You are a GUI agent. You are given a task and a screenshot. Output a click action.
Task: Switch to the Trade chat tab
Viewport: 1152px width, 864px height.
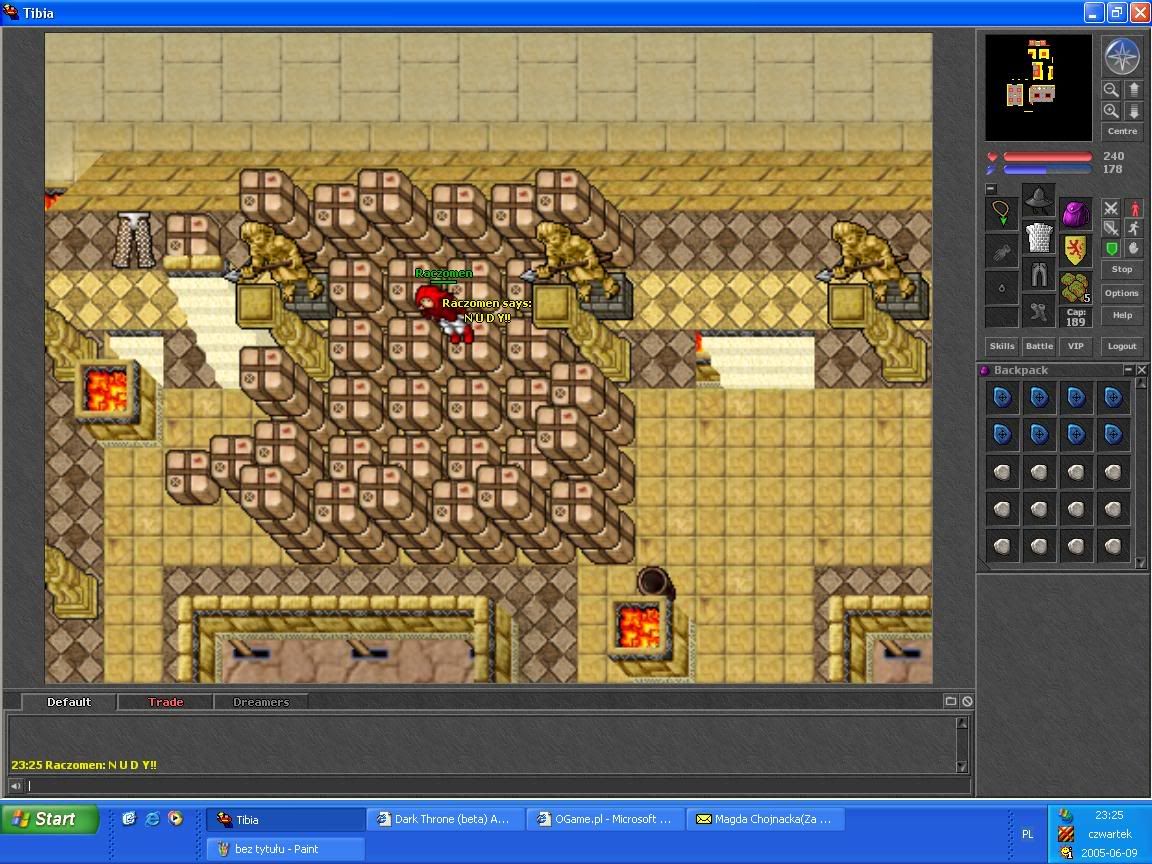pyautogui.click(x=165, y=702)
